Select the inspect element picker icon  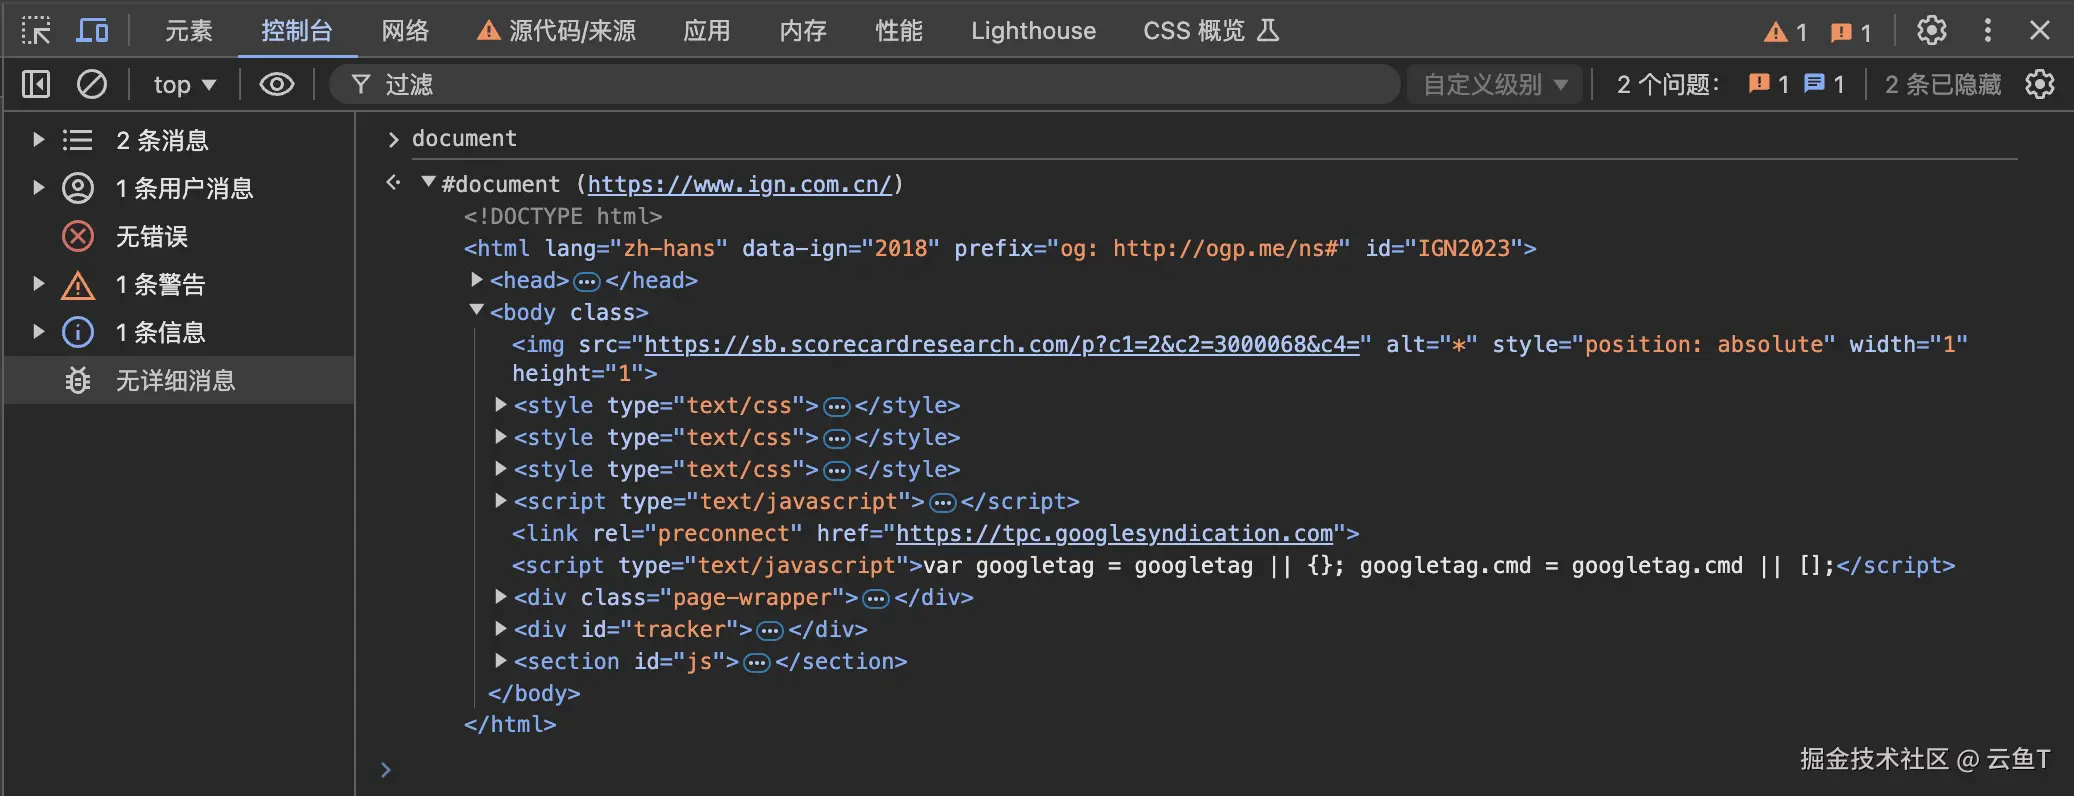tap(36, 31)
